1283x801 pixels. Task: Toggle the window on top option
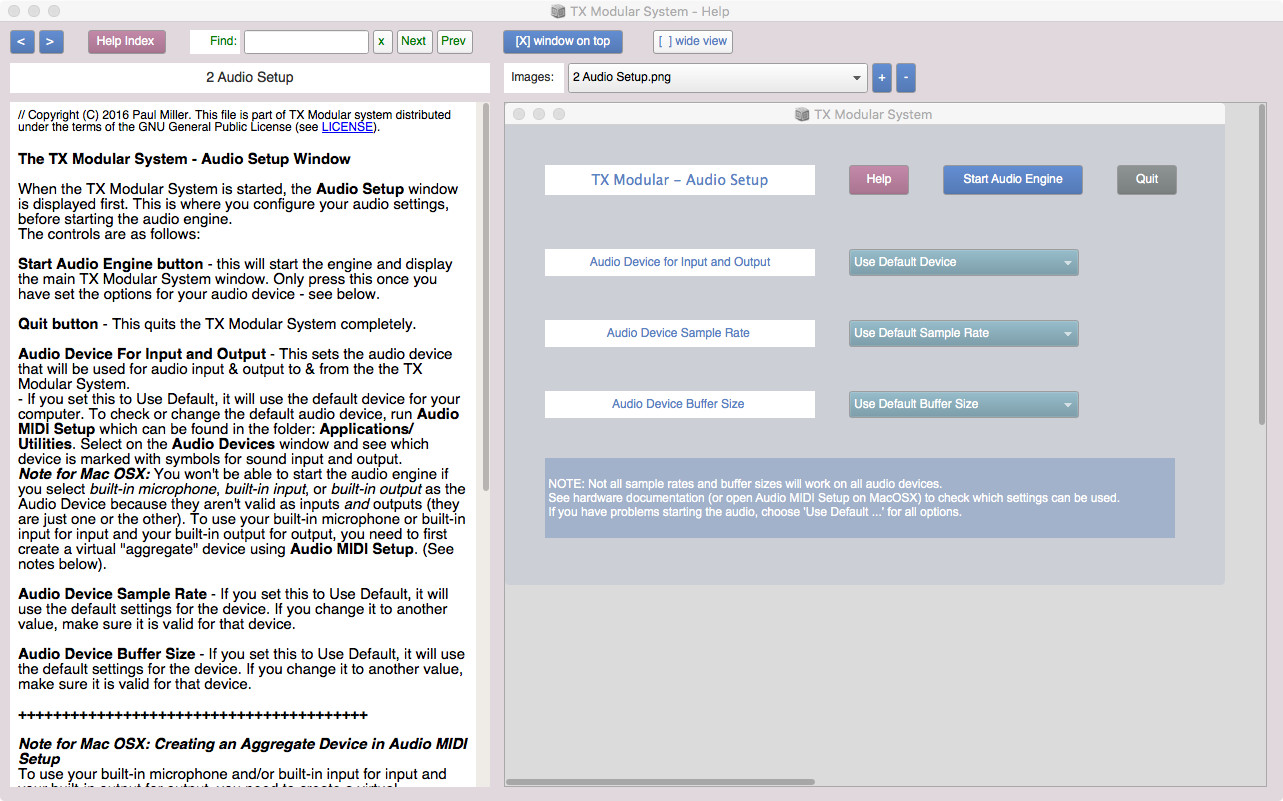click(x=562, y=42)
